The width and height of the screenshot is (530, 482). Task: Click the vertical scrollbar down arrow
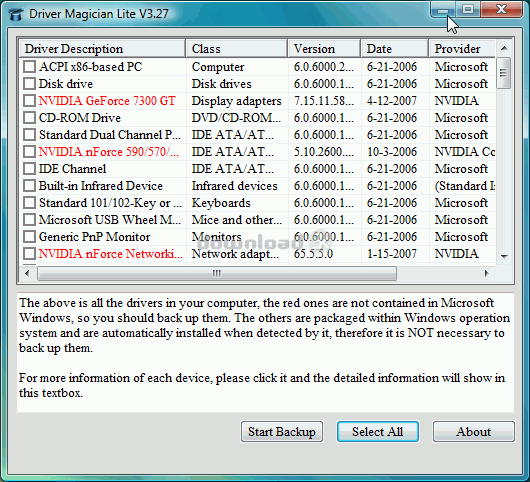tap(504, 256)
